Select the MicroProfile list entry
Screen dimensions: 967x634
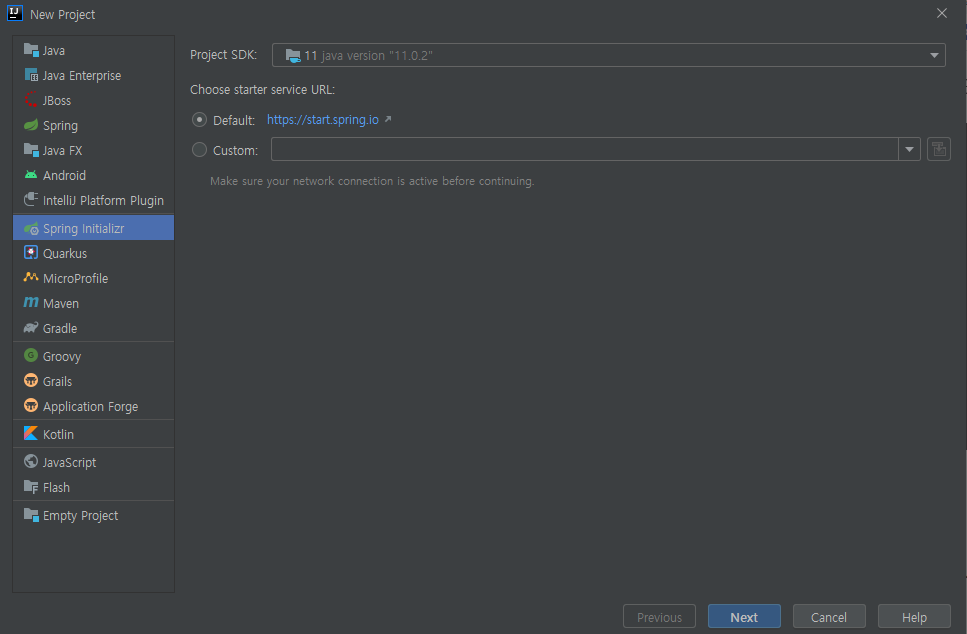pos(94,278)
